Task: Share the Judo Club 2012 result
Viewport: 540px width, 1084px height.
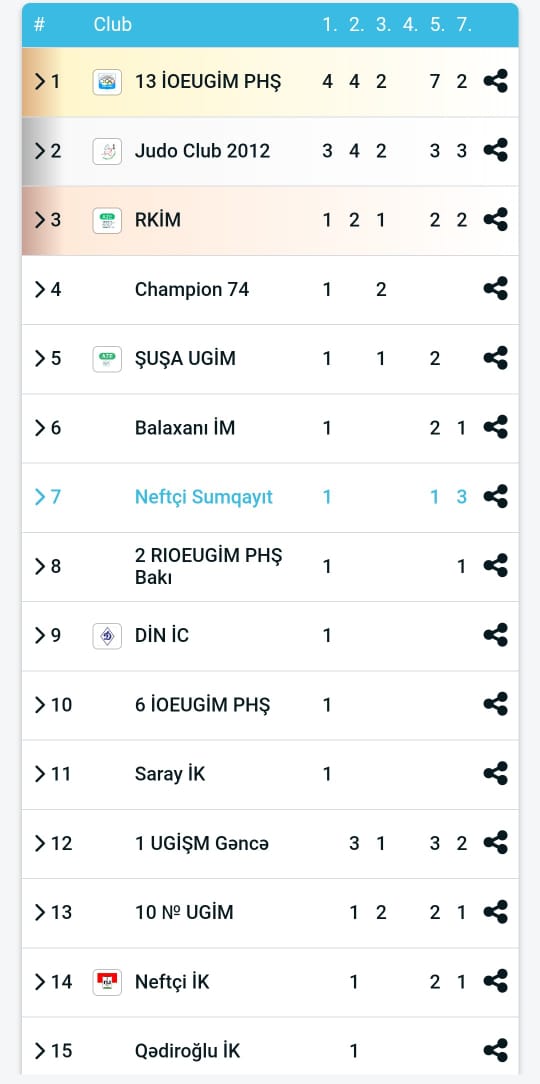Action: [x=495, y=151]
